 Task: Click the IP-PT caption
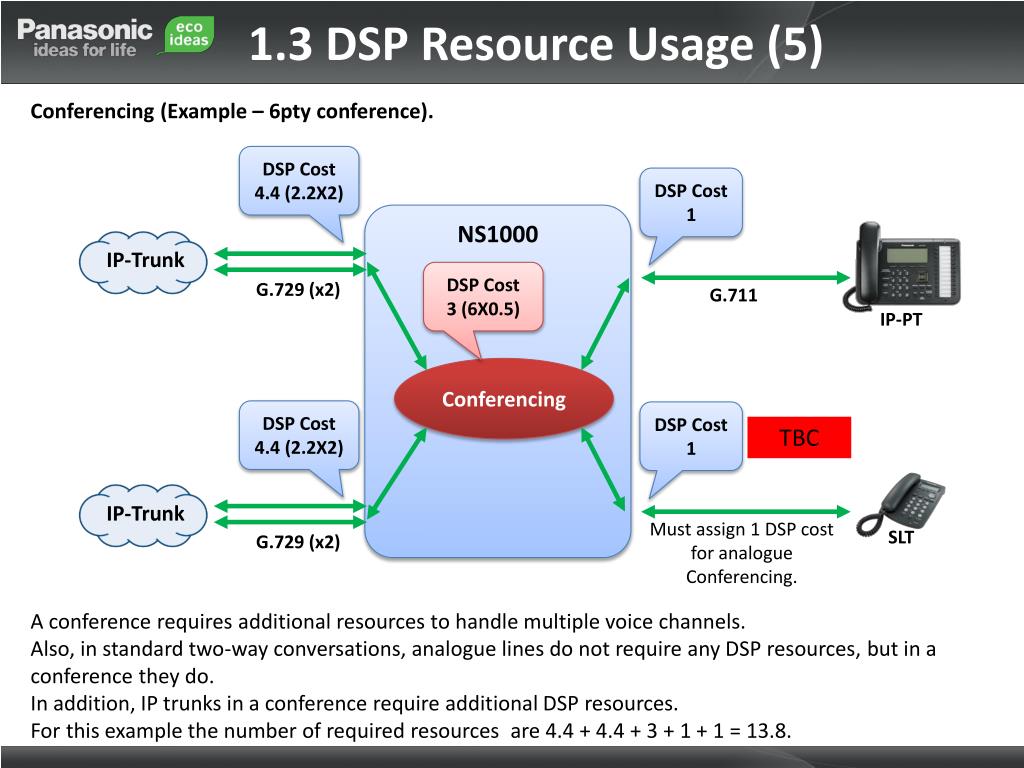901,320
